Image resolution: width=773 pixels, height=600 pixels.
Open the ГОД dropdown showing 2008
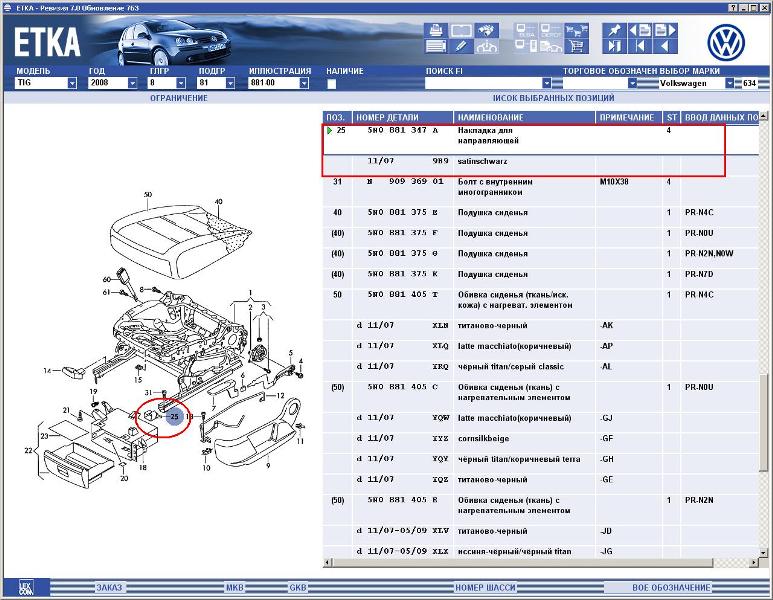(x=132, y=83)
